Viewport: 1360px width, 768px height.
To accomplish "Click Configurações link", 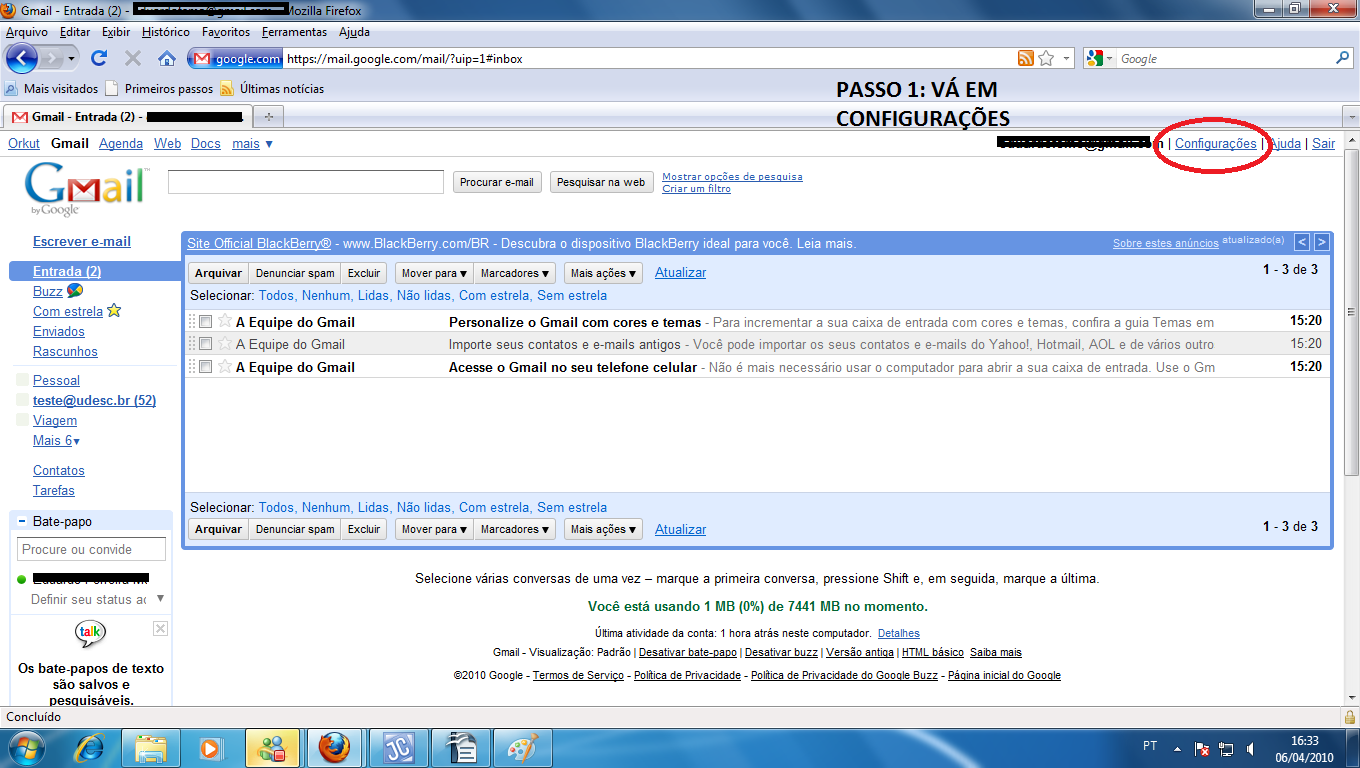I will point(1215,143).
